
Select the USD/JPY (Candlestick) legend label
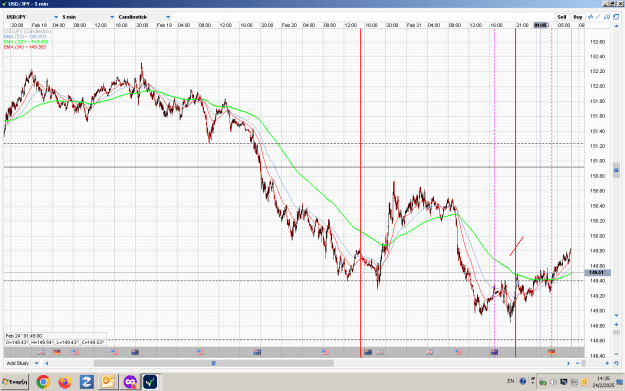[28, 31]
